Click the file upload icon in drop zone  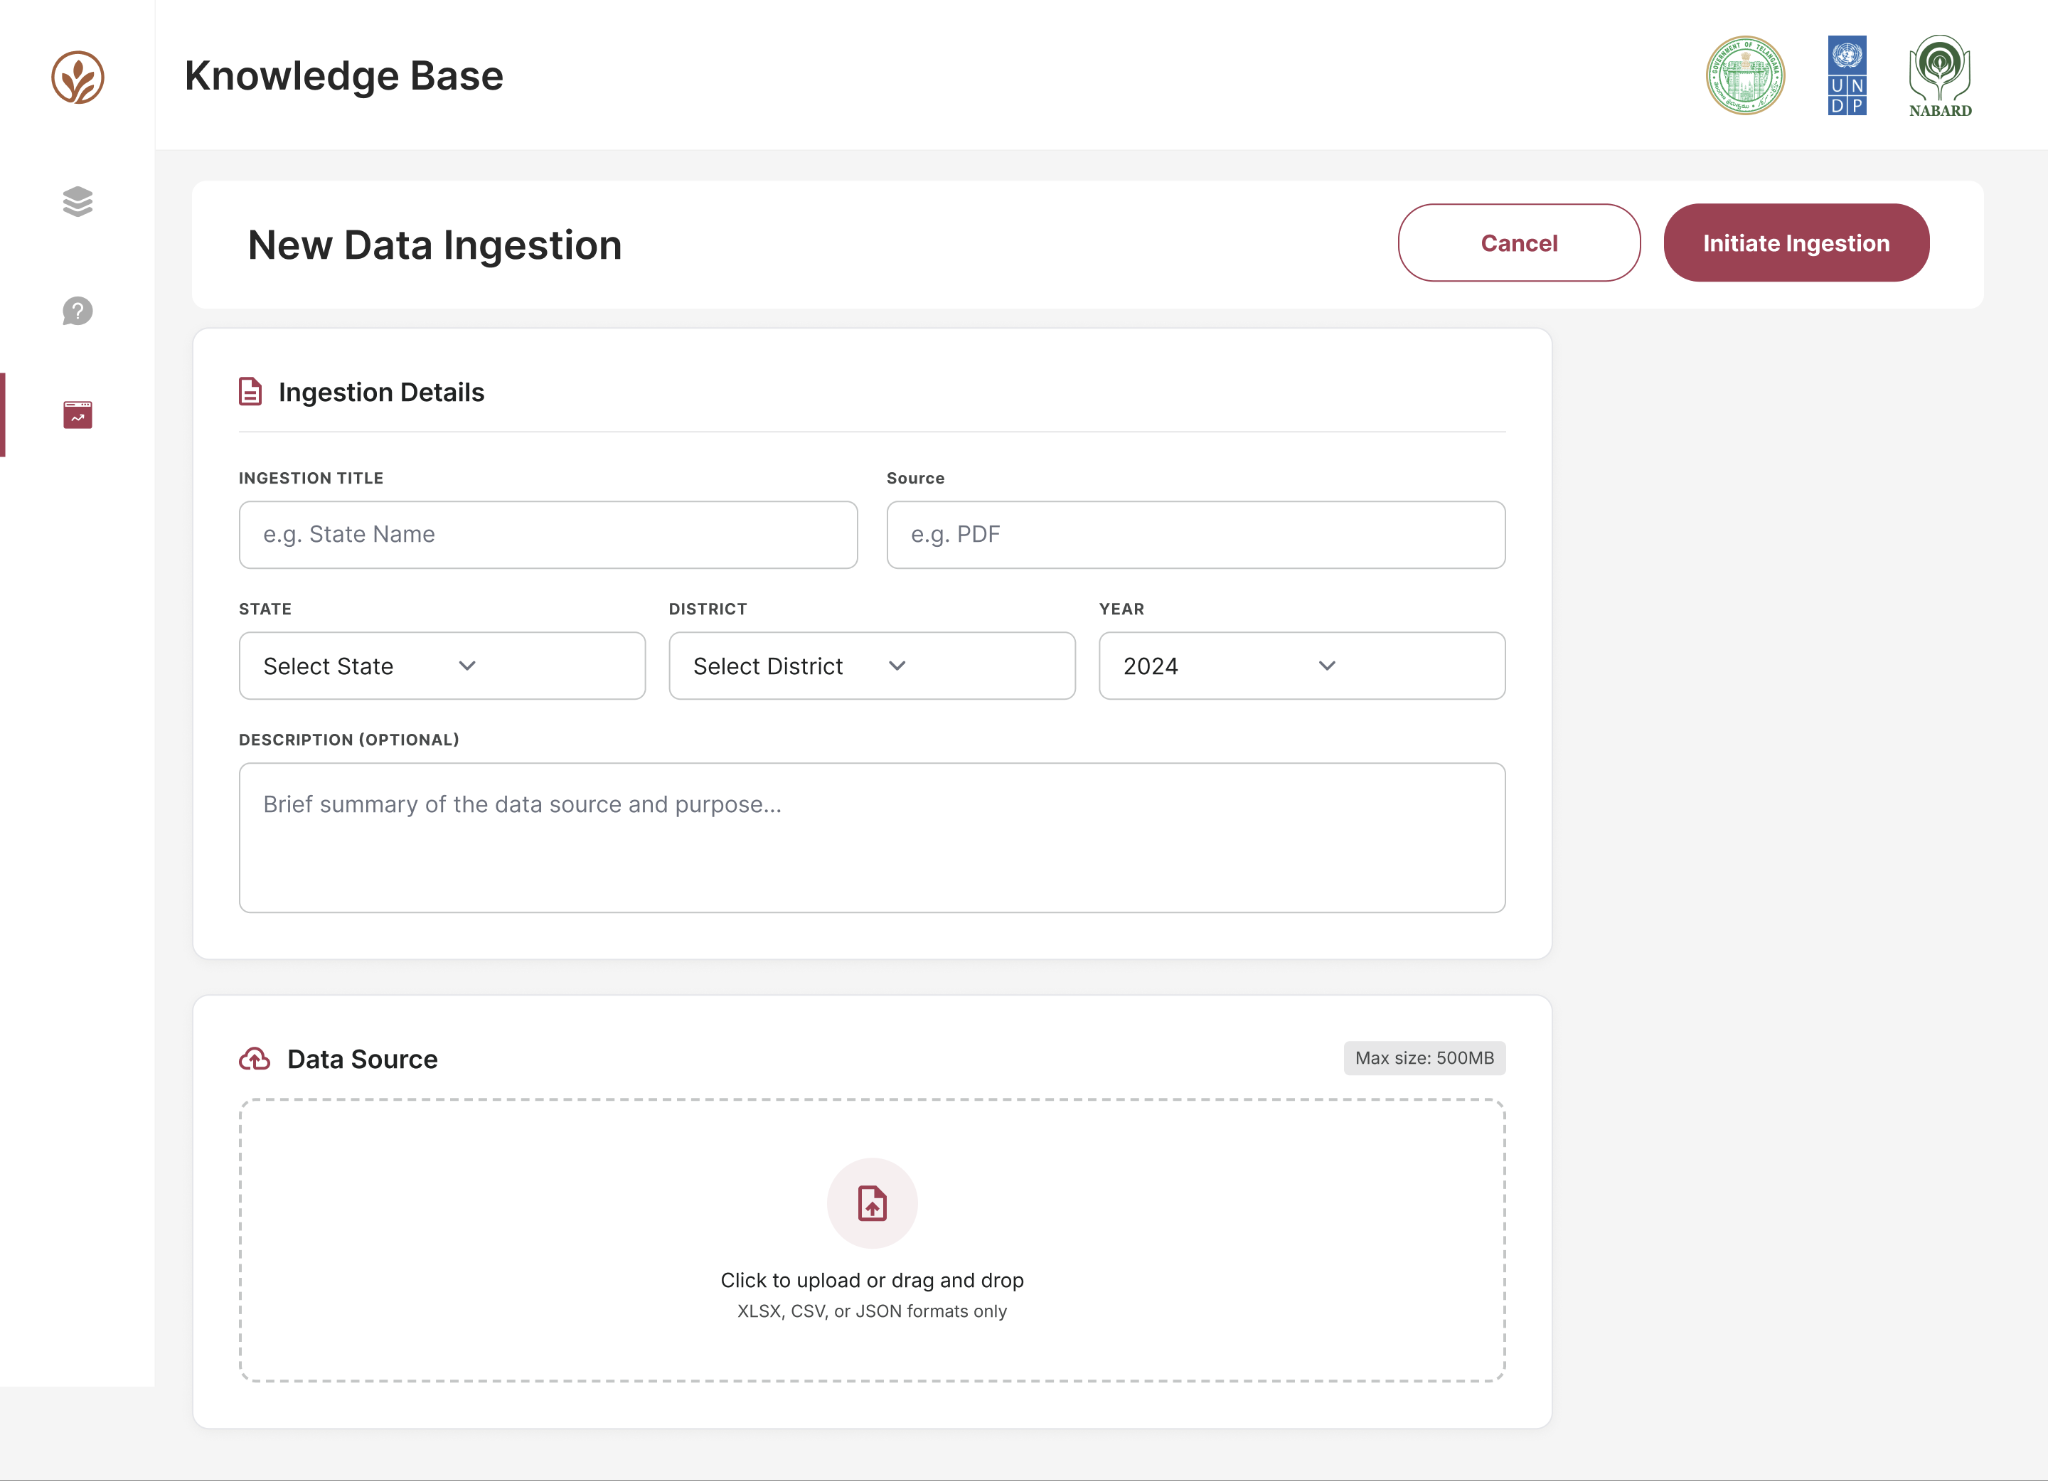tap(872, 1203)
